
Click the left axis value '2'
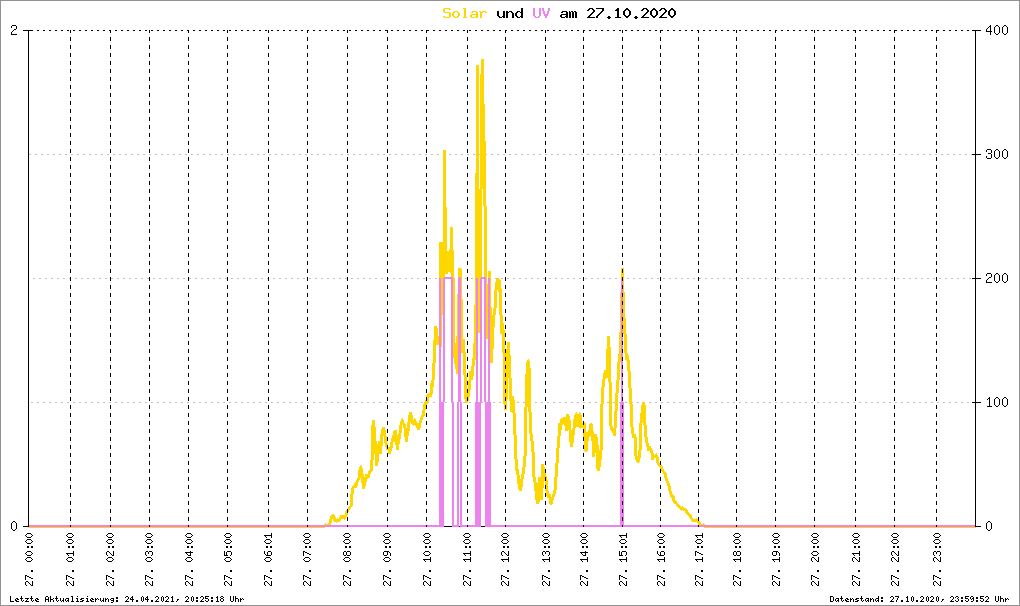pyautogui.click(x=14, y=30)
